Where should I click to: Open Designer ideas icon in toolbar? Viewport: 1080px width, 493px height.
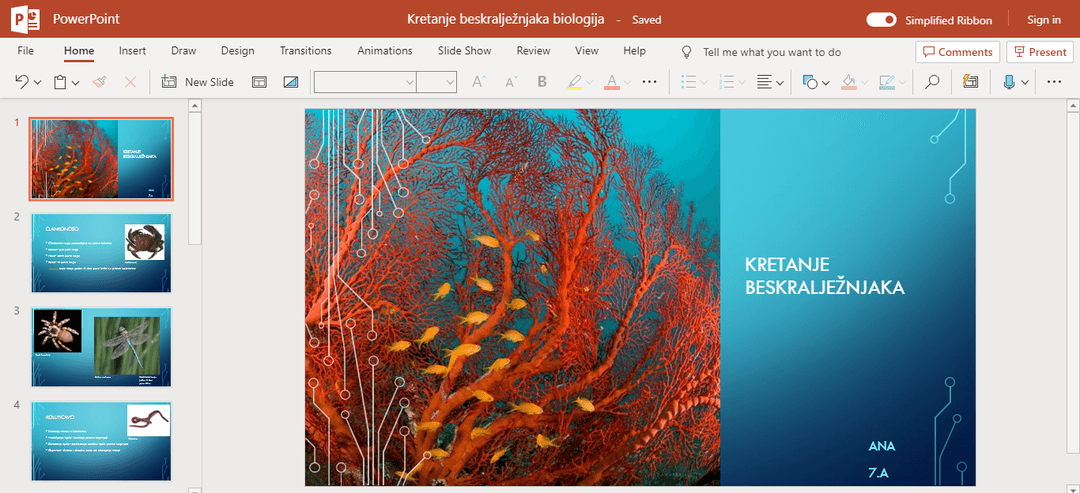click(970, 82)
